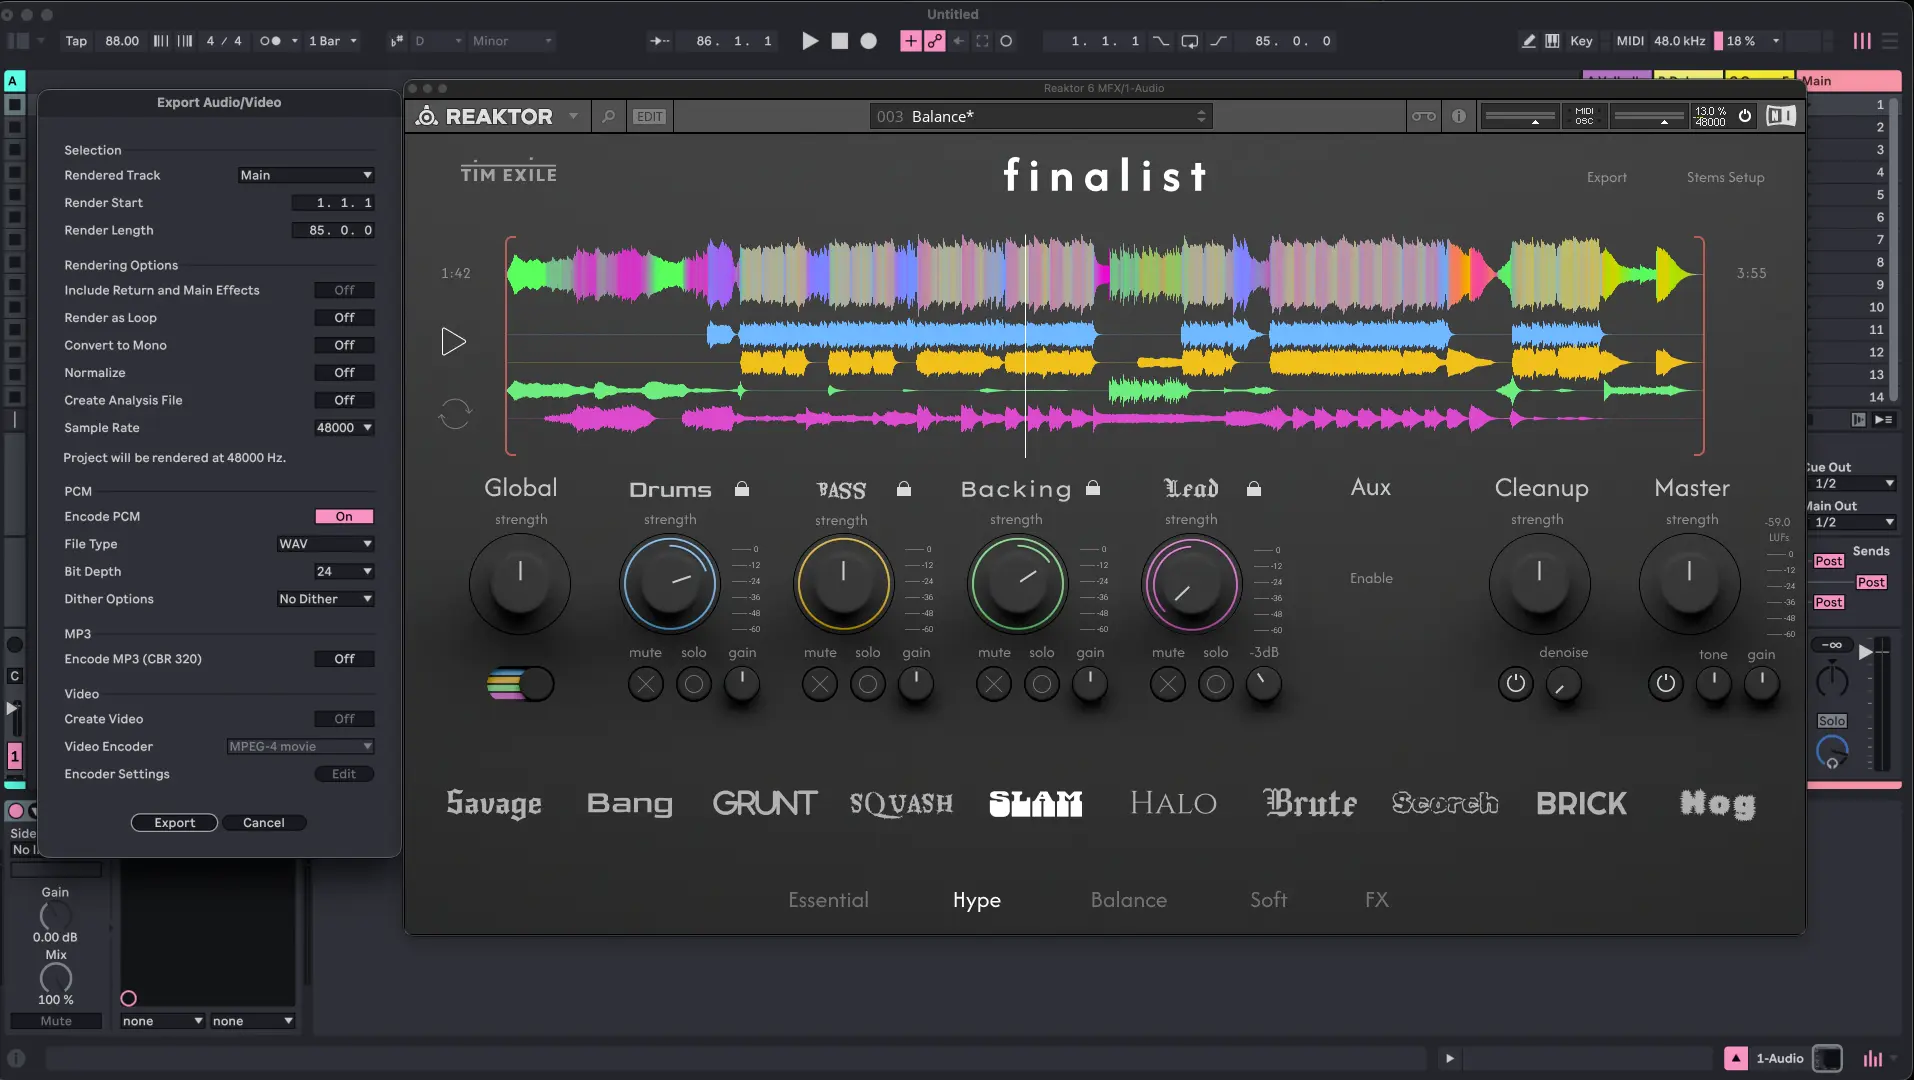
Task: Toggle the computer MIDI keyboard icon
Action: tap(1552, 41)
